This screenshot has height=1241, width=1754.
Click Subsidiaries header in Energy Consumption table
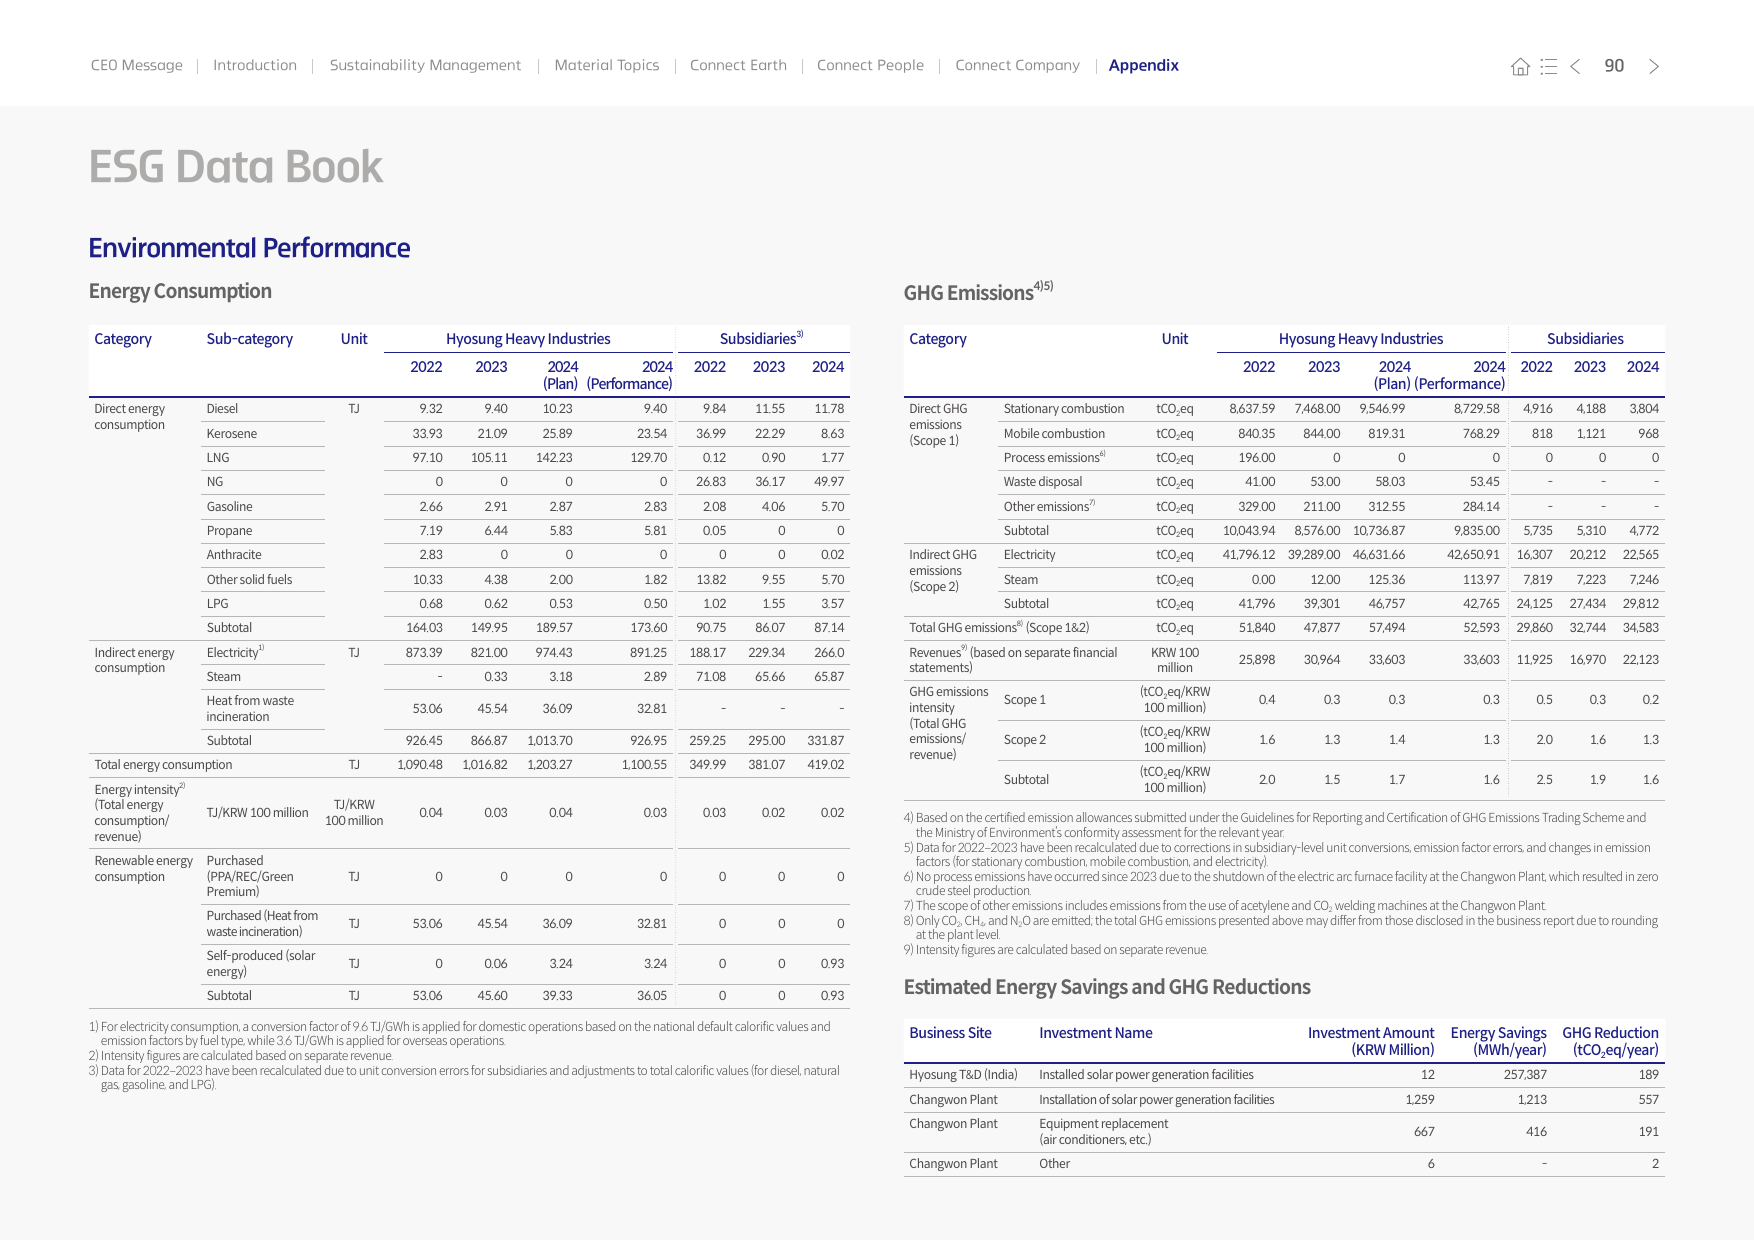click(x=762, y=339)
